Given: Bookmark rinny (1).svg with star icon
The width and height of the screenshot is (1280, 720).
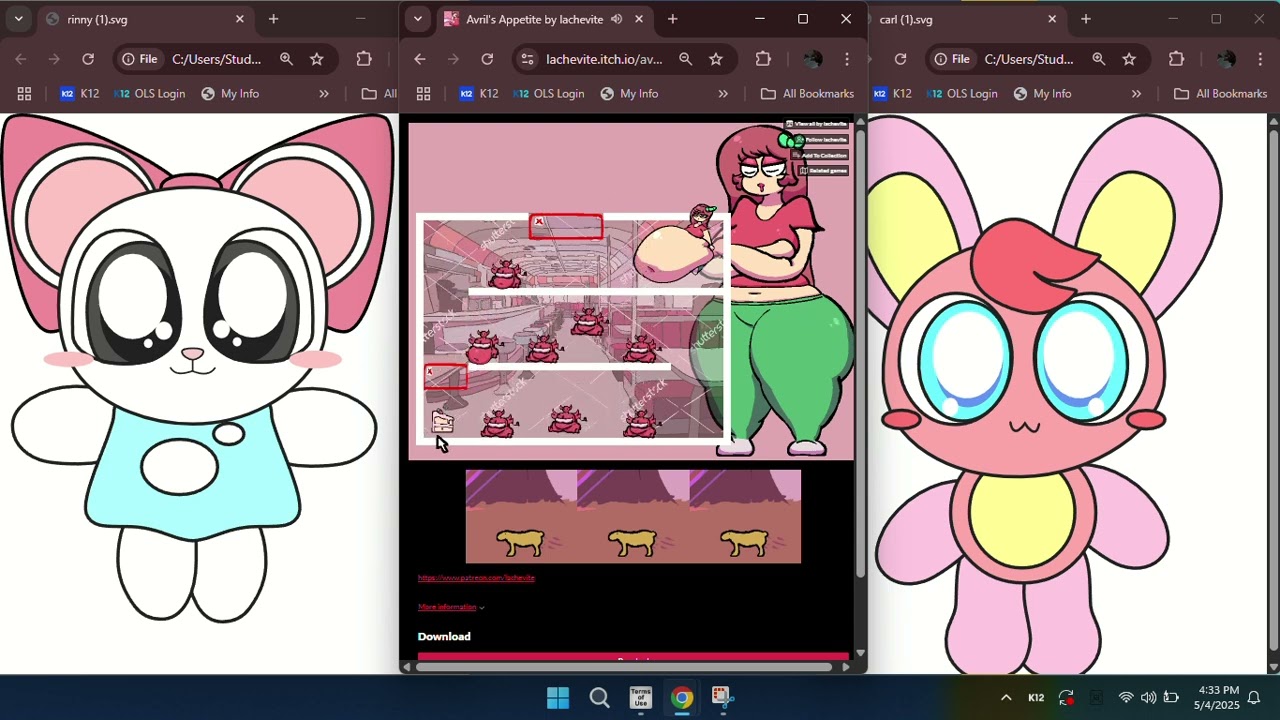Looking at the screenshot, I should 317,59.
